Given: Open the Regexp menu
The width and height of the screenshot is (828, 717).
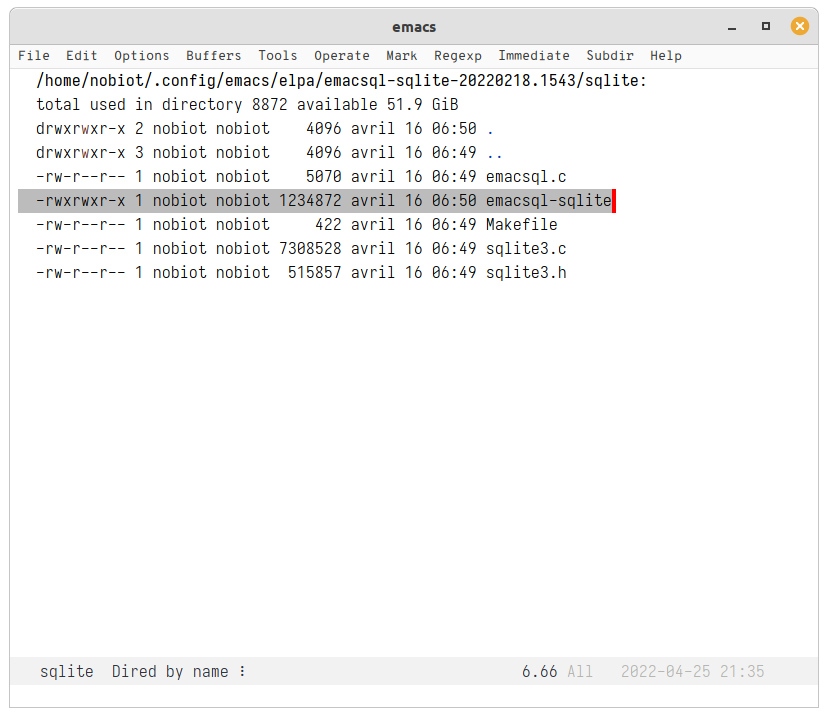Looking at the screenshot, I should [x=458, y=56].
